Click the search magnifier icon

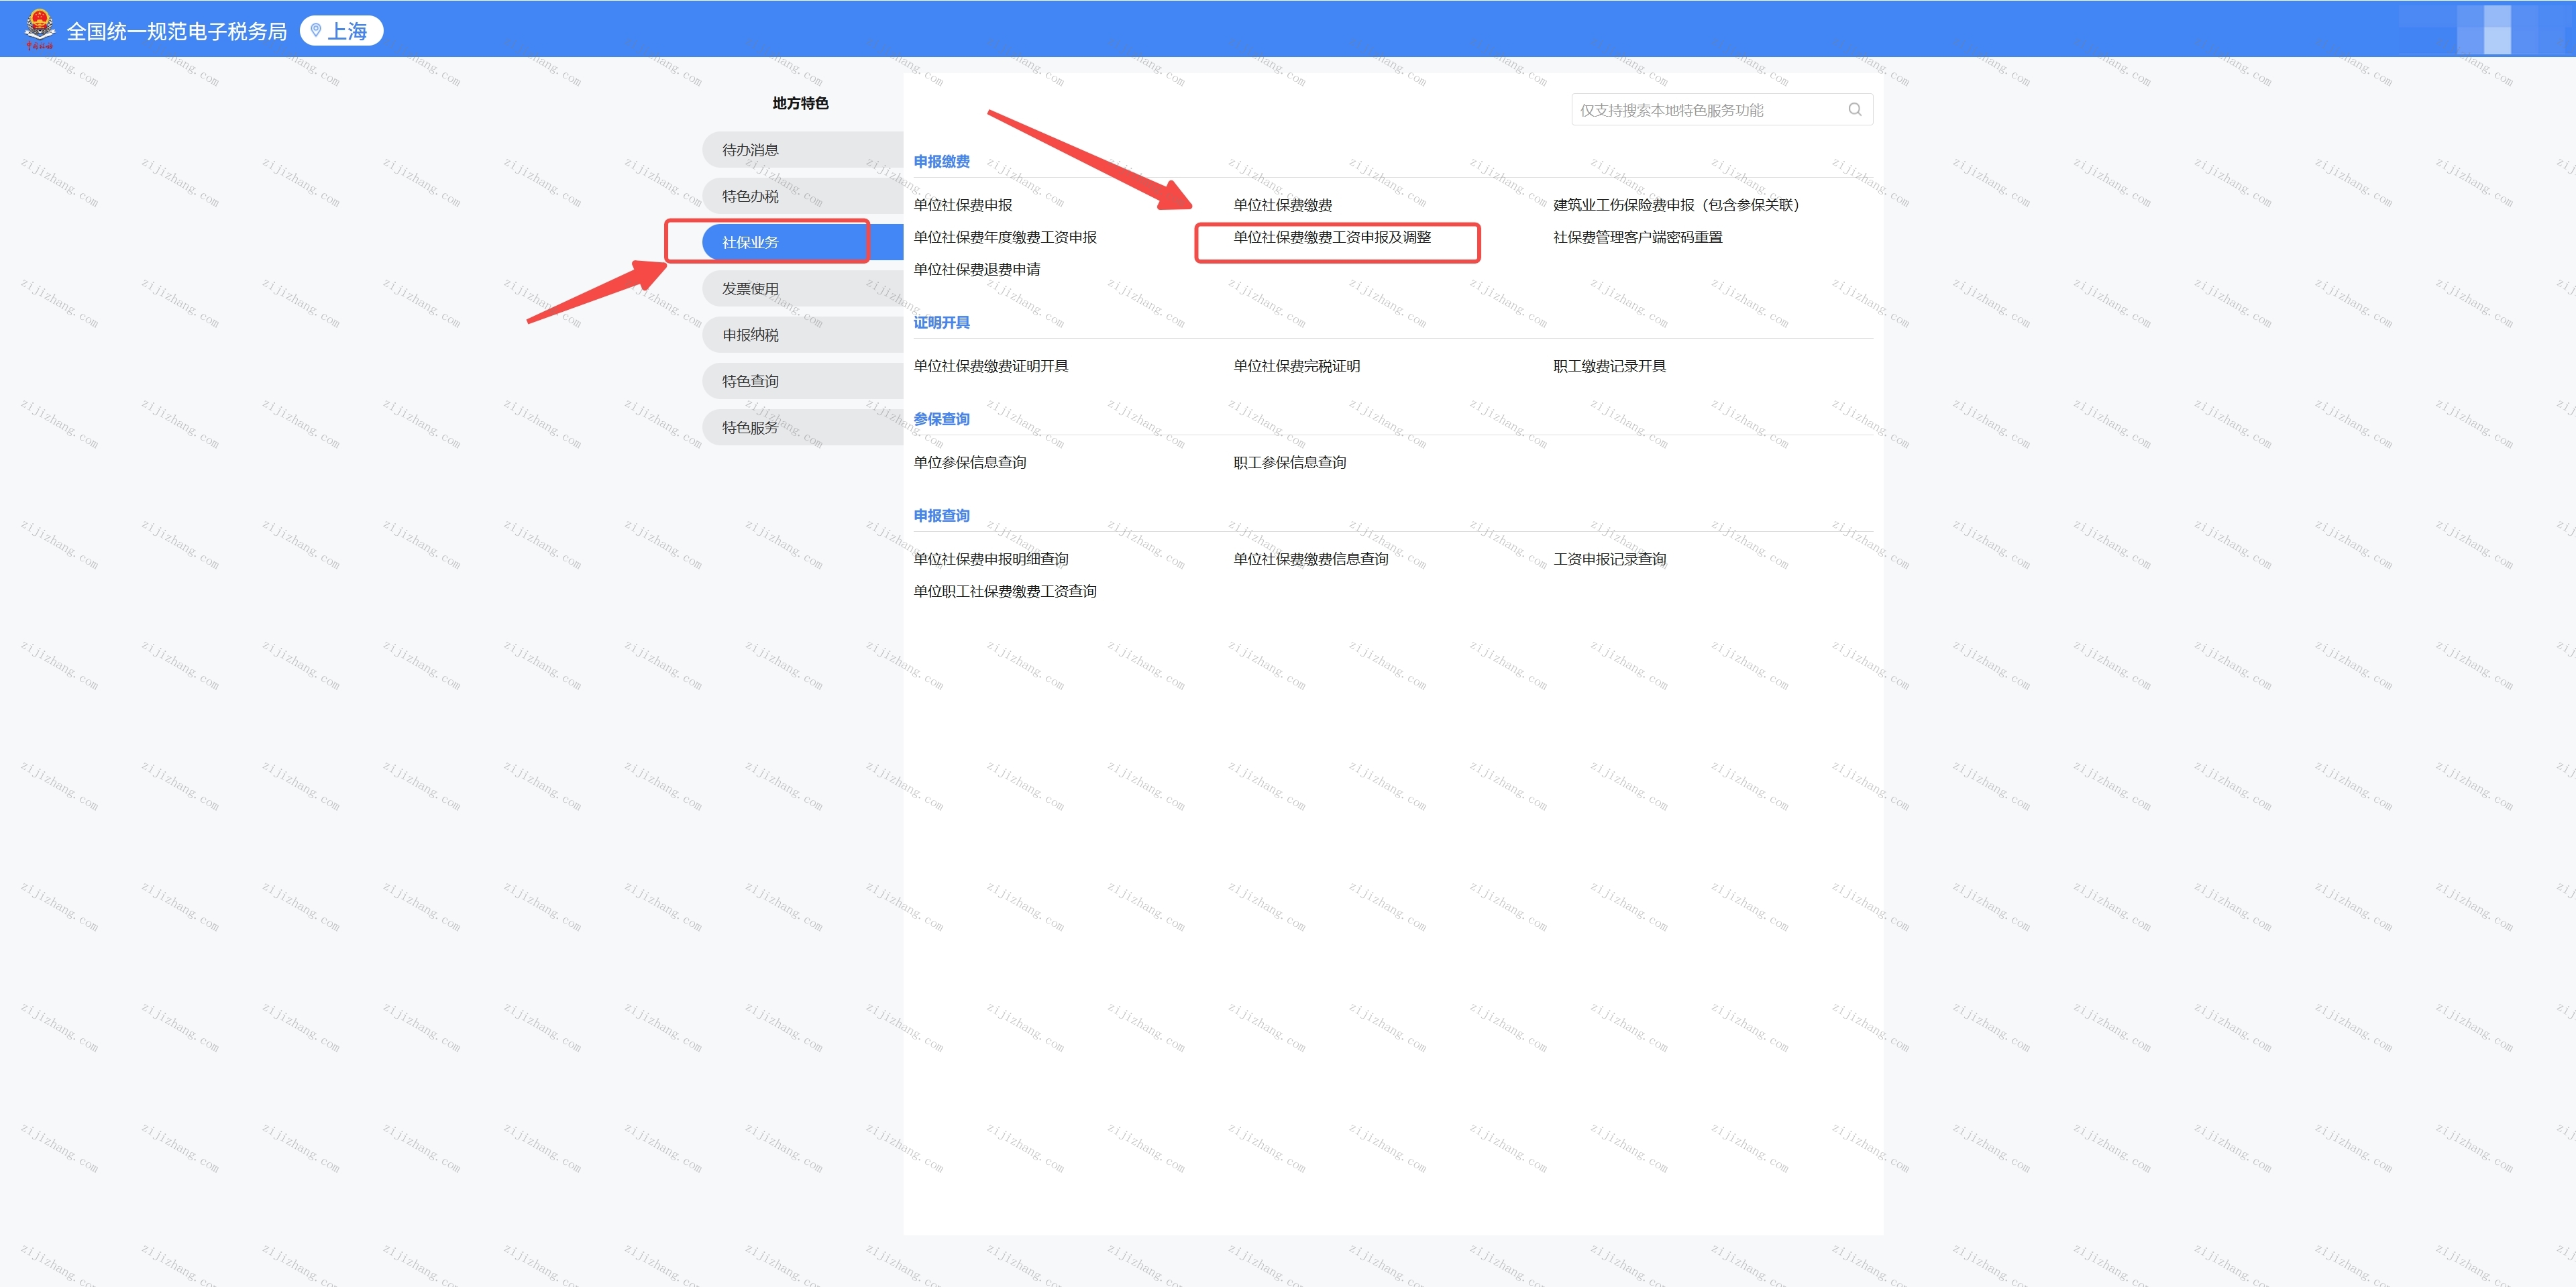point(1855,110)
